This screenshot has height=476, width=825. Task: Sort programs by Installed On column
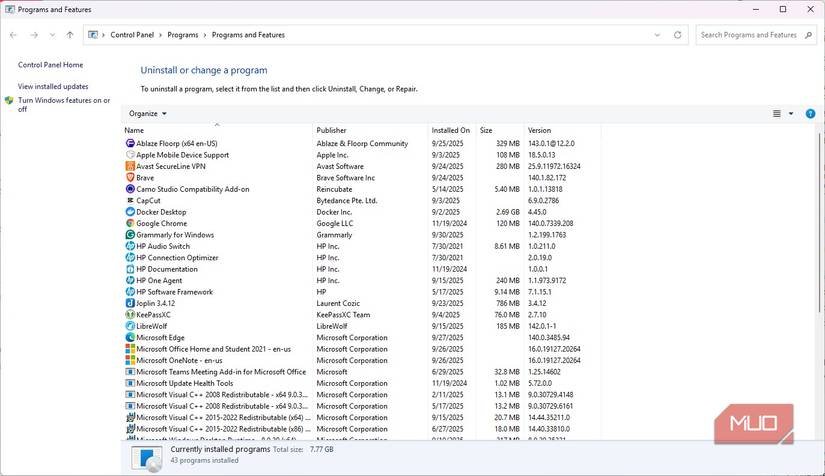tap(450, 131)
